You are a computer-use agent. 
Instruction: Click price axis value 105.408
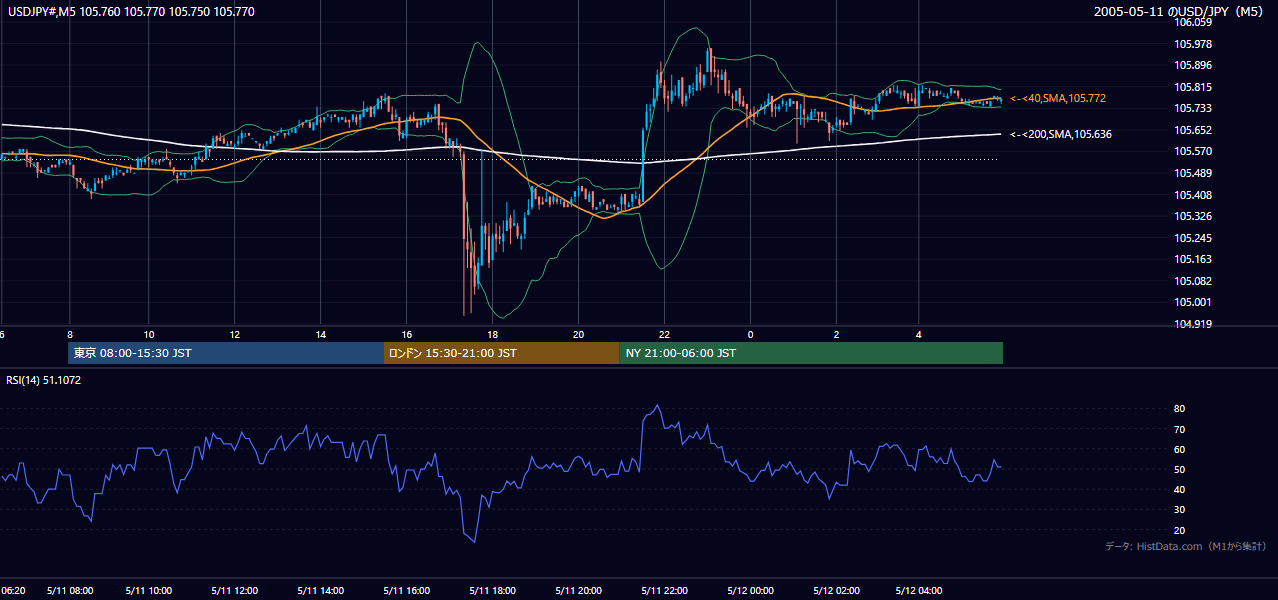1192,195
